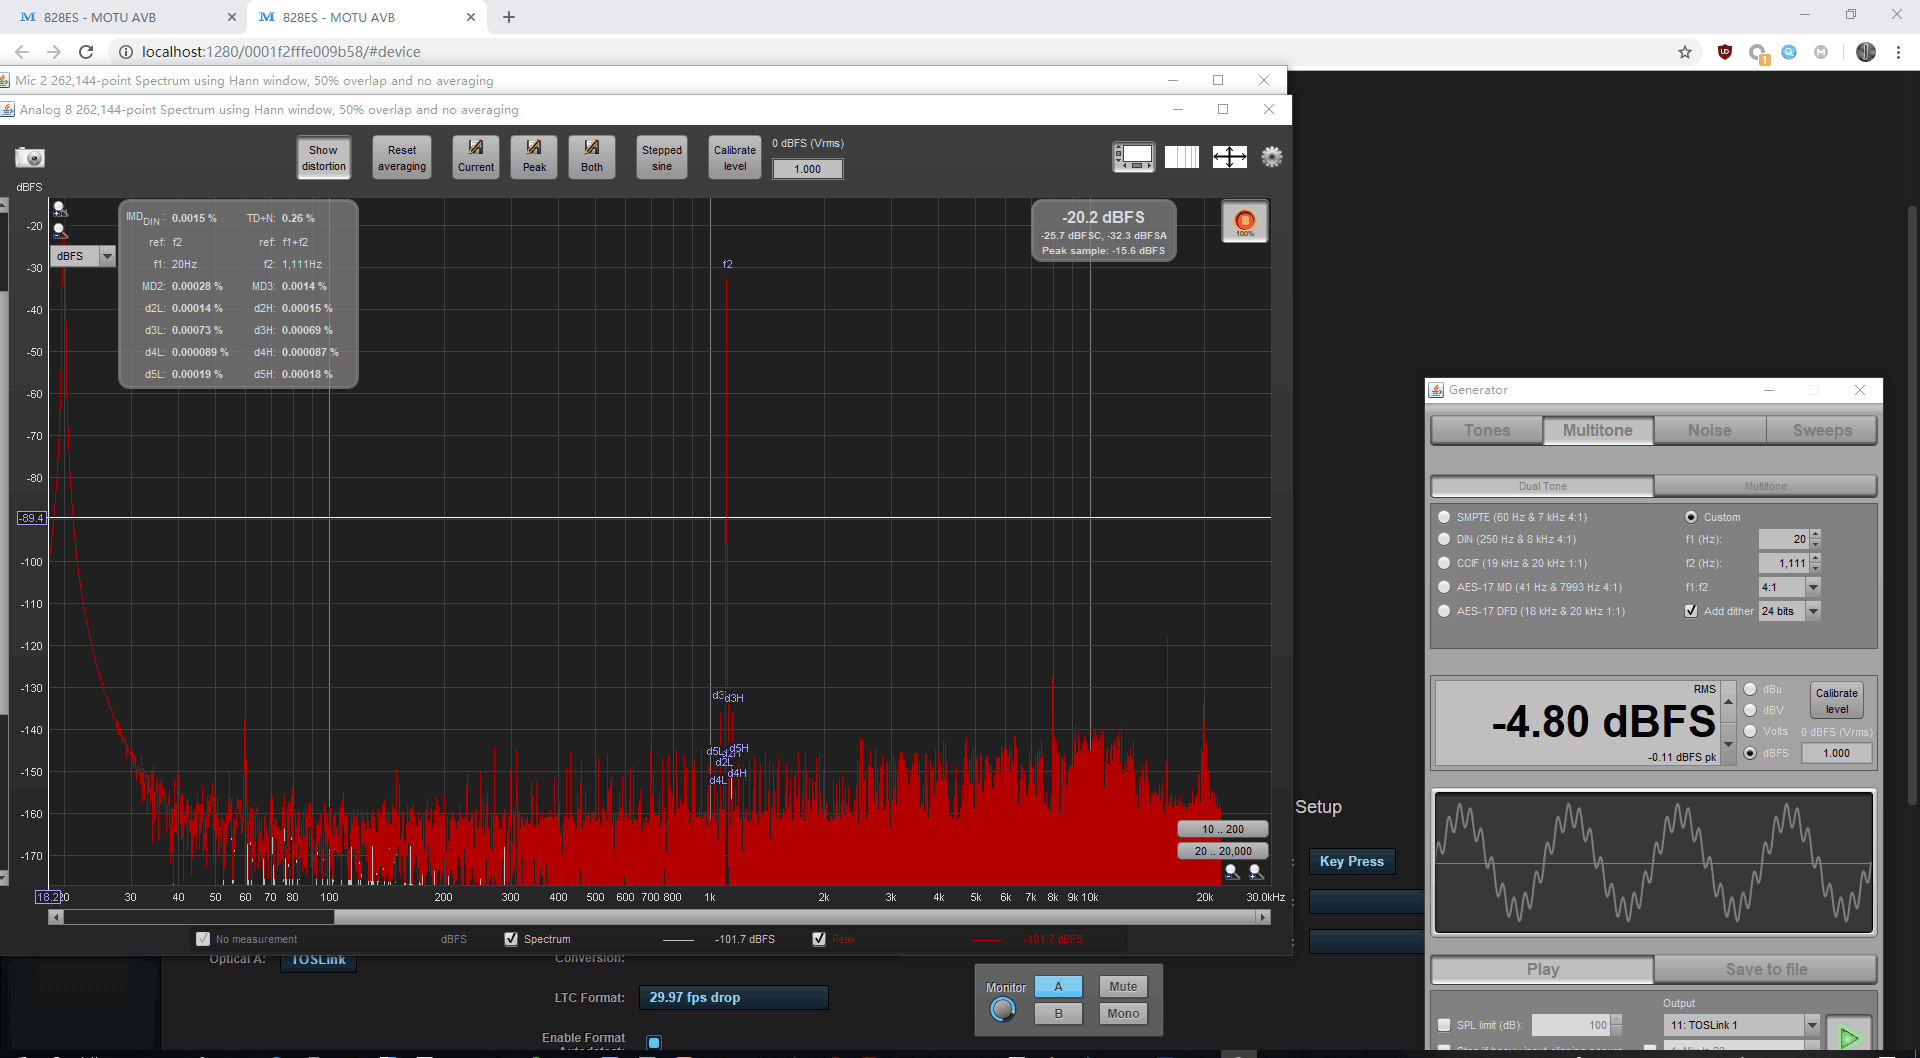This screenshot has width=1920, height=1058.
Task: Click the Show distortion button
Action: click(x=324, y=158)
